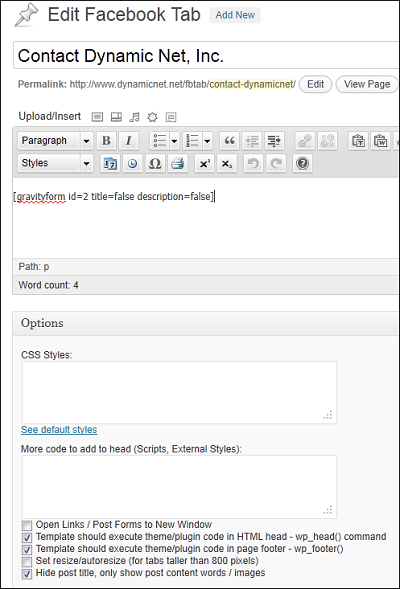Click the permalink Edit button
The height and width of the screenshot is (589, 400).
(x=315, y=84)
